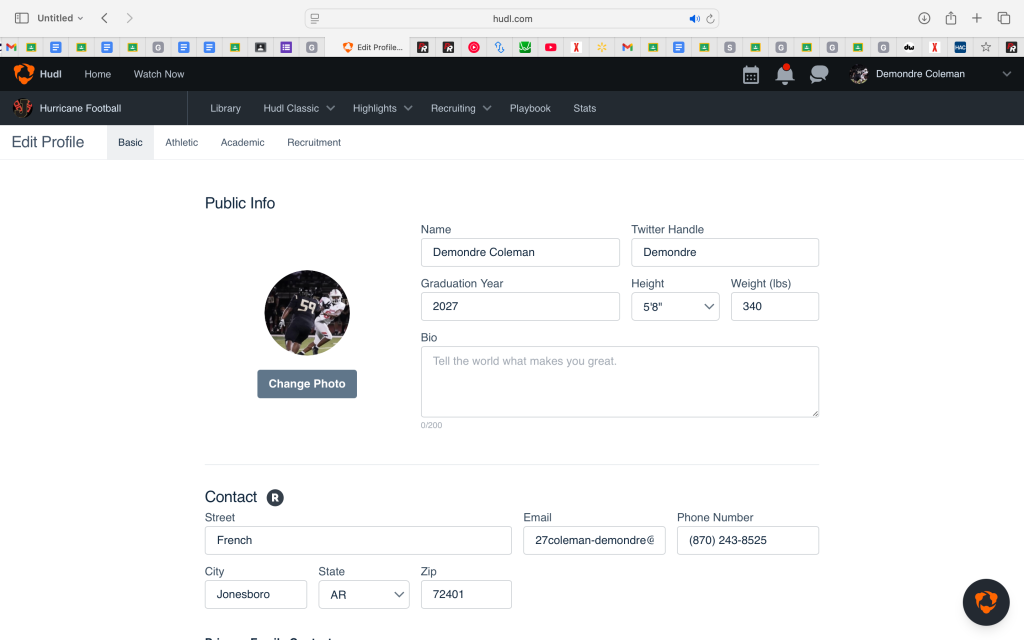Open Safari downloads icon
Viewport: 1024px width, 640px height.
(924, 18)
